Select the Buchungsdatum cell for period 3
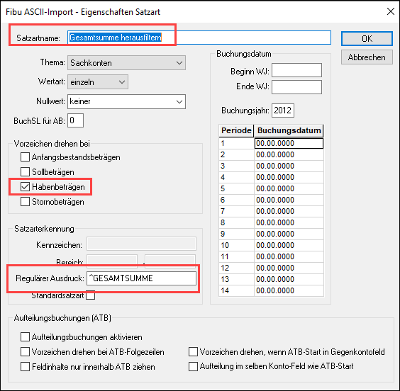Viewport: 400px width, 391px height. [x=289, y=166]
